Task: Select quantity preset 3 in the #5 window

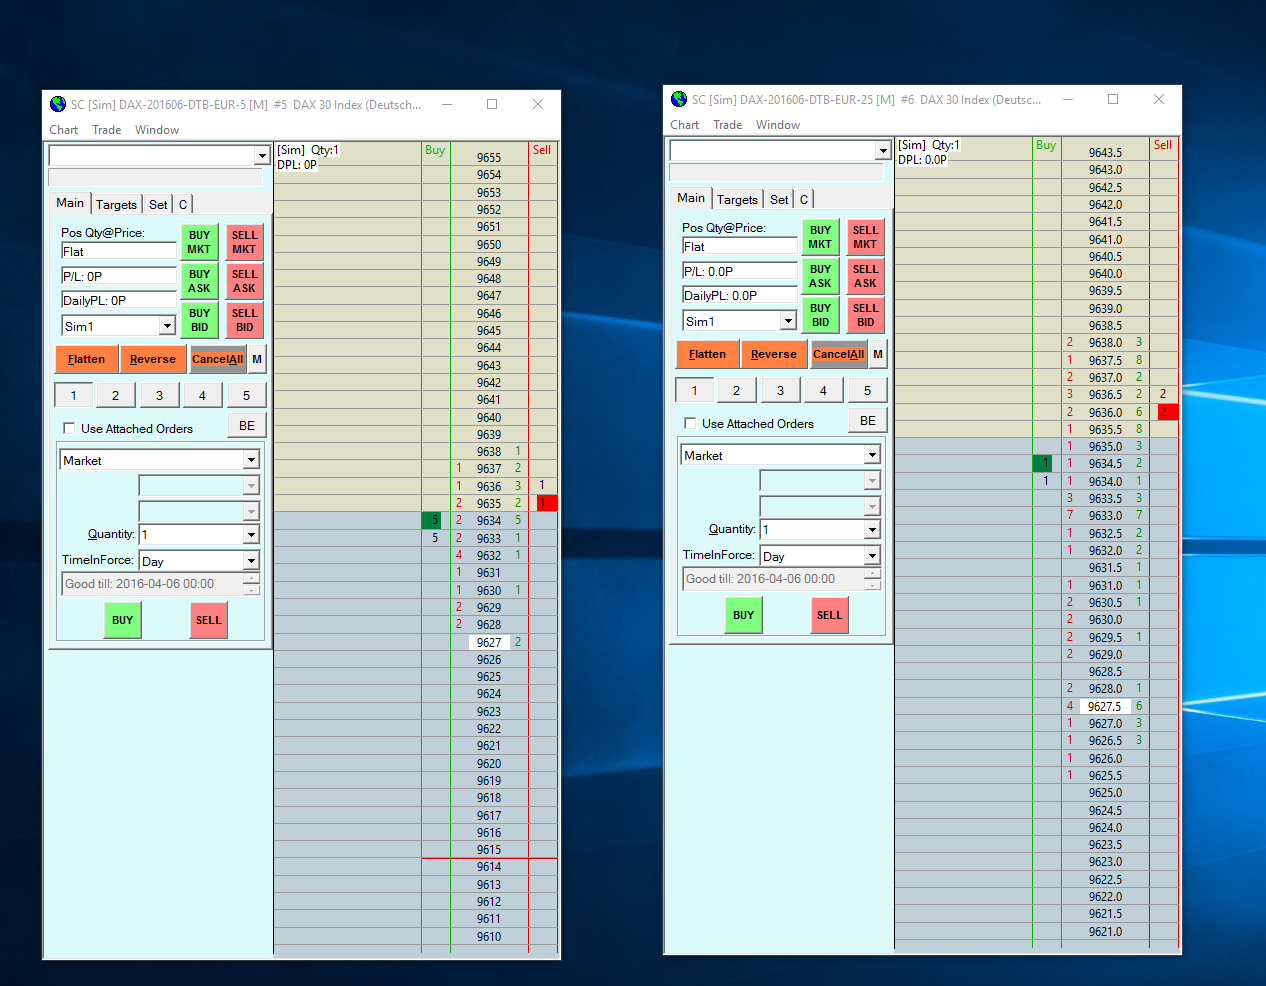Action: click(x=159, y=395)
